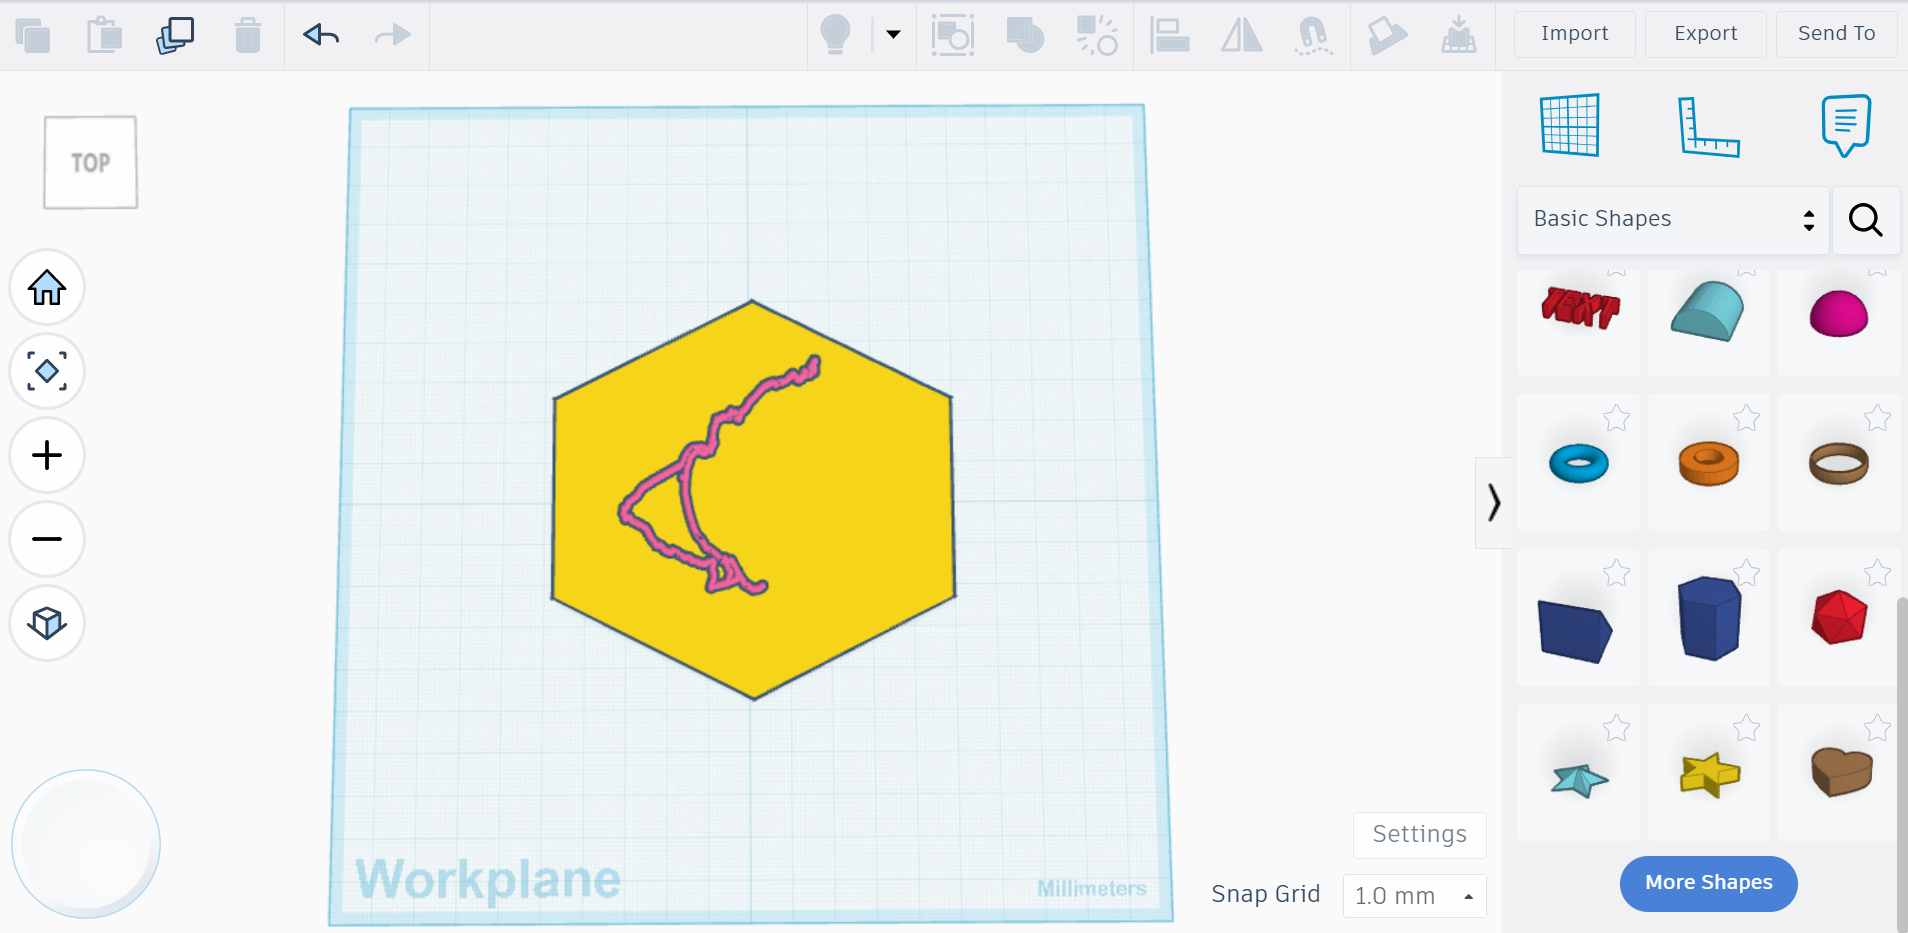Open the Send To options
The height and width of the screenshot is (933, 1908).
pos(1837,34)
